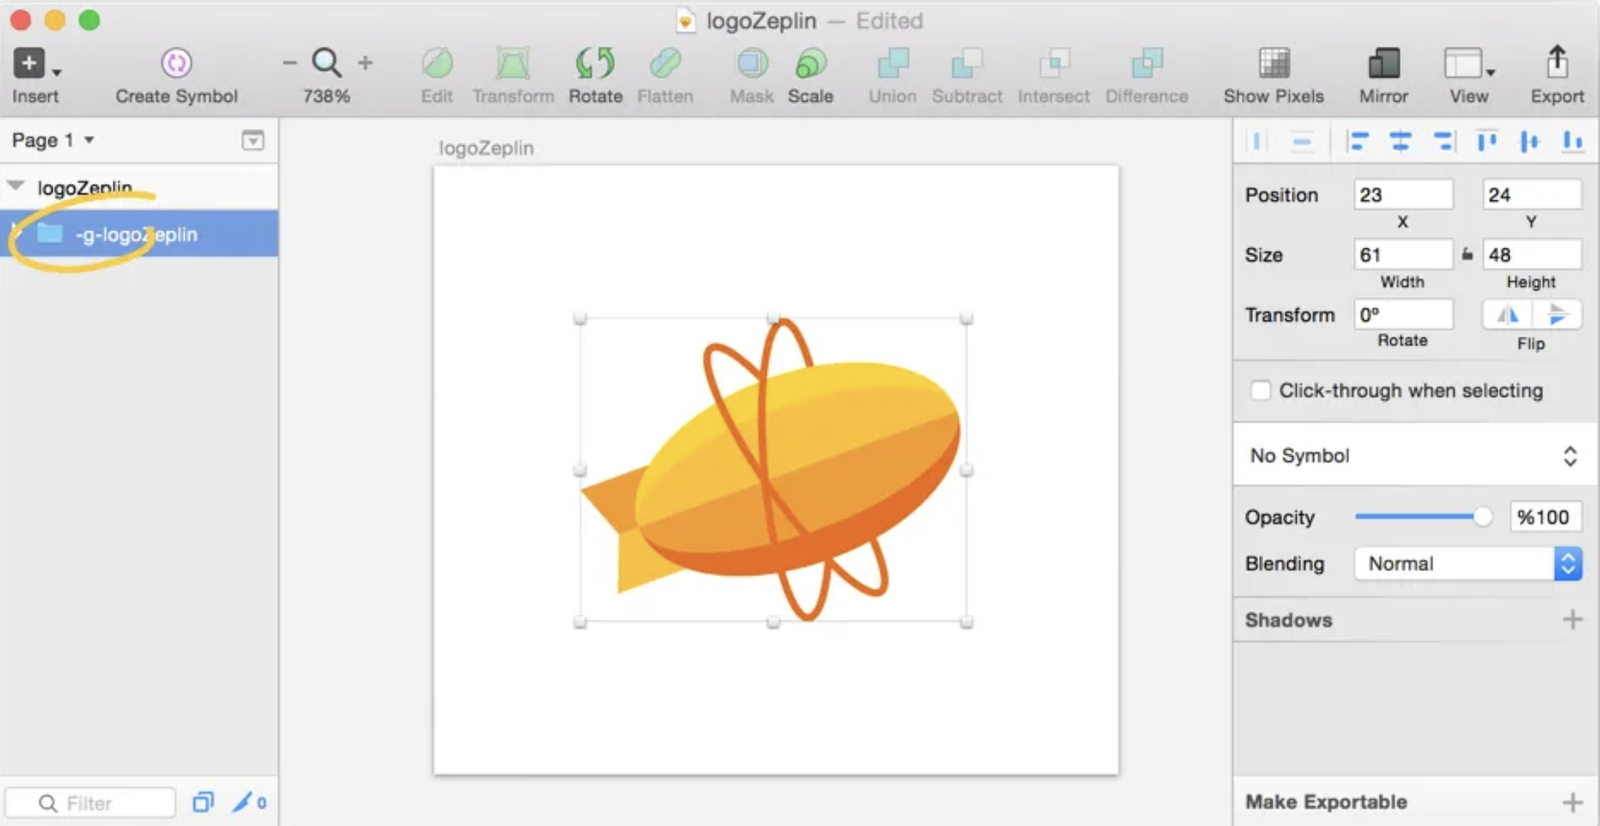Align layers to left edge

tap(1357, 141)
